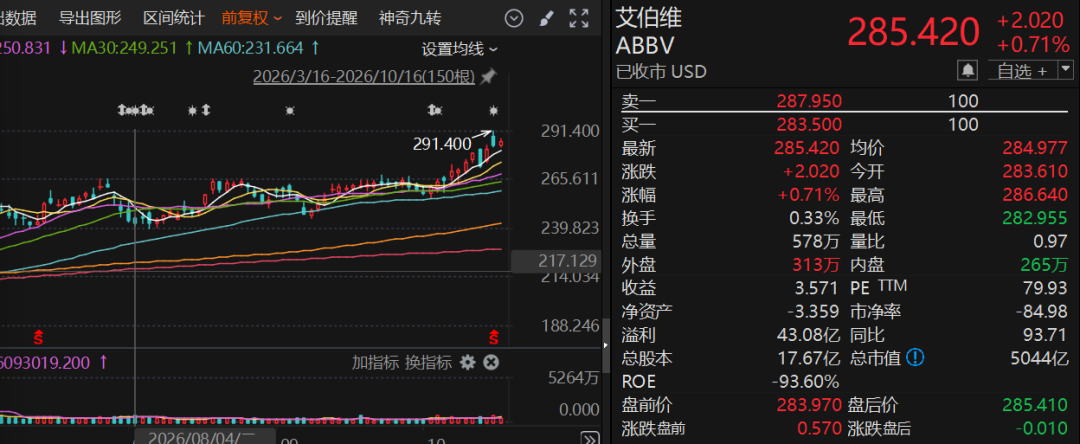The height and width of the screenshot is (444, 1080).
Task: Close the volume sub-chart with the X icon
Action: 490,362
